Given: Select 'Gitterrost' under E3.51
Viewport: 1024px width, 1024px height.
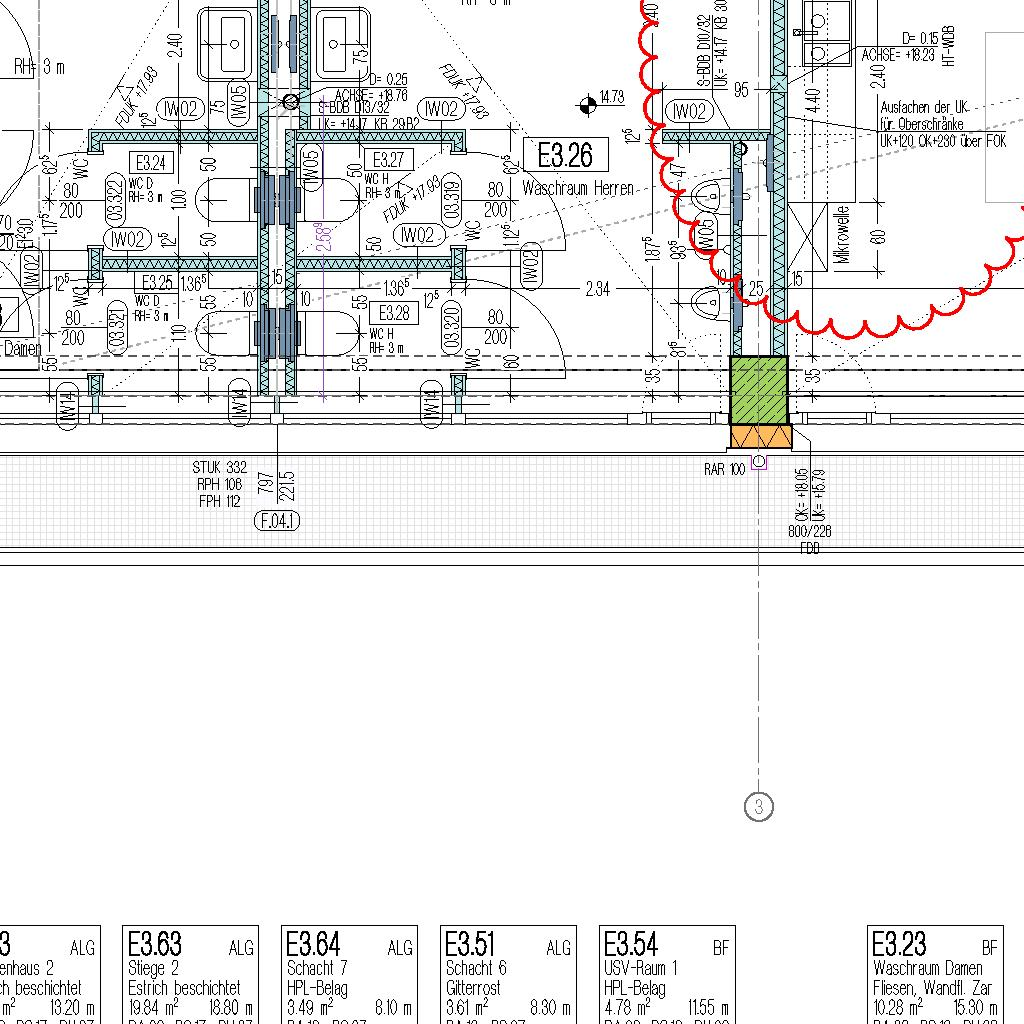Looking at the screenshot, I should [x=473, y=987].
